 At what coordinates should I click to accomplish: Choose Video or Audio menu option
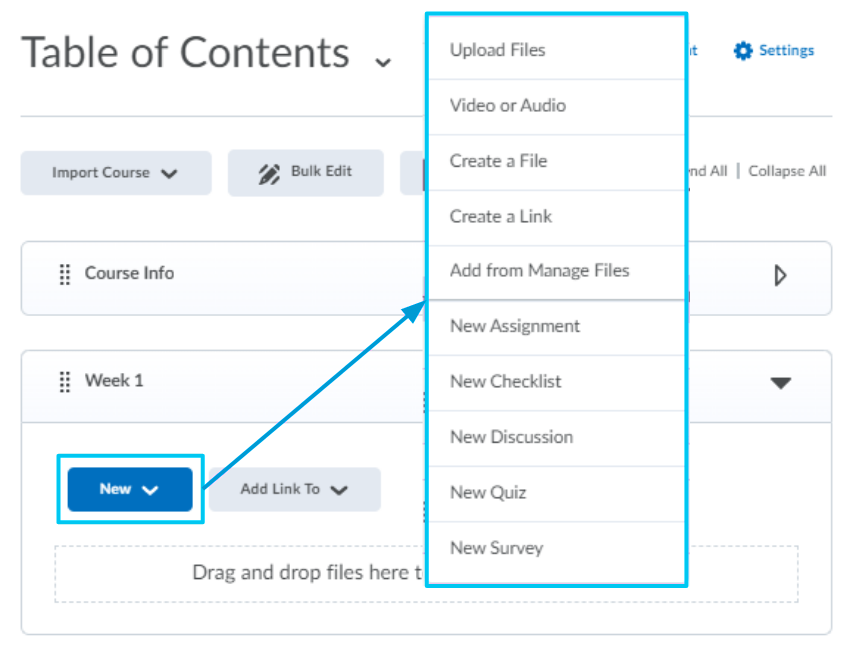point(507,105)
